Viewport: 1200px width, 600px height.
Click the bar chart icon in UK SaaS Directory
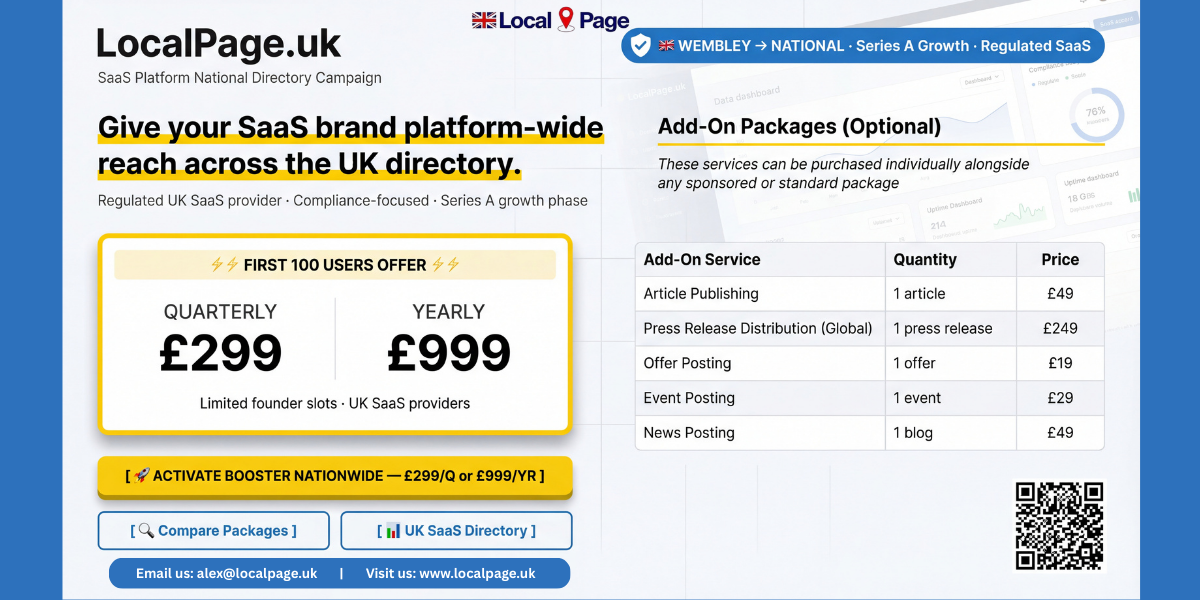pyautogui.click(x=393, y=531)
